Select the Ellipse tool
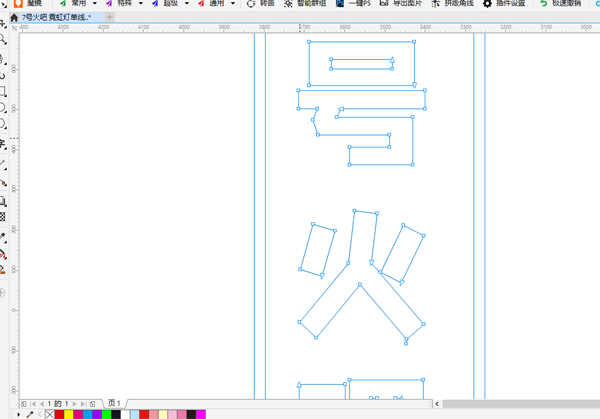This screenshot has width=600, height=419. pyautogui.click(x=3, y=108)
